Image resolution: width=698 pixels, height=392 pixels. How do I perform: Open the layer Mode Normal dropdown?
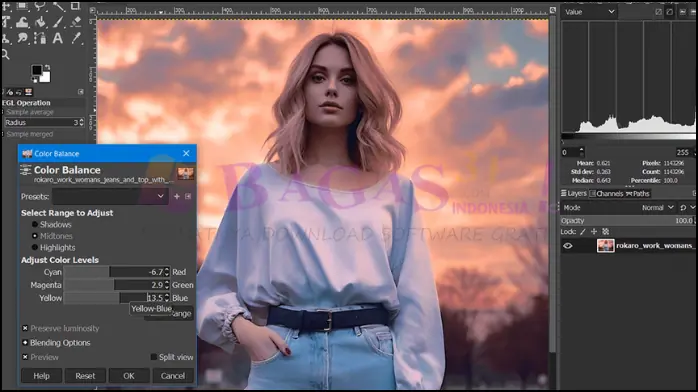(x=658, y=208)
